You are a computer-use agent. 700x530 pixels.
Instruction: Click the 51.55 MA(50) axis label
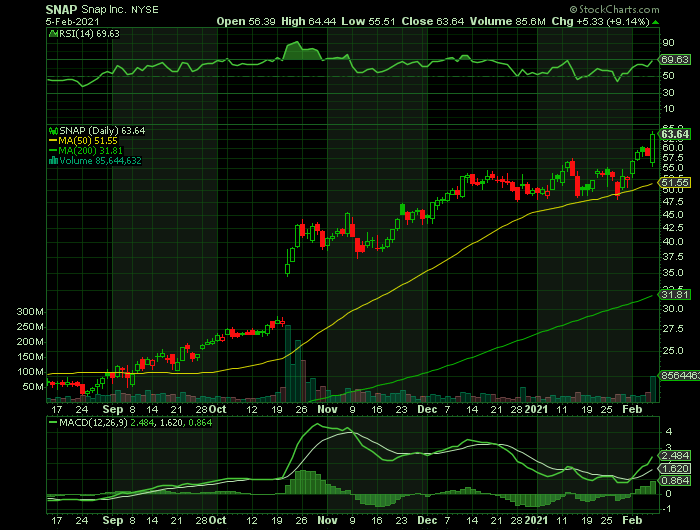676,183
